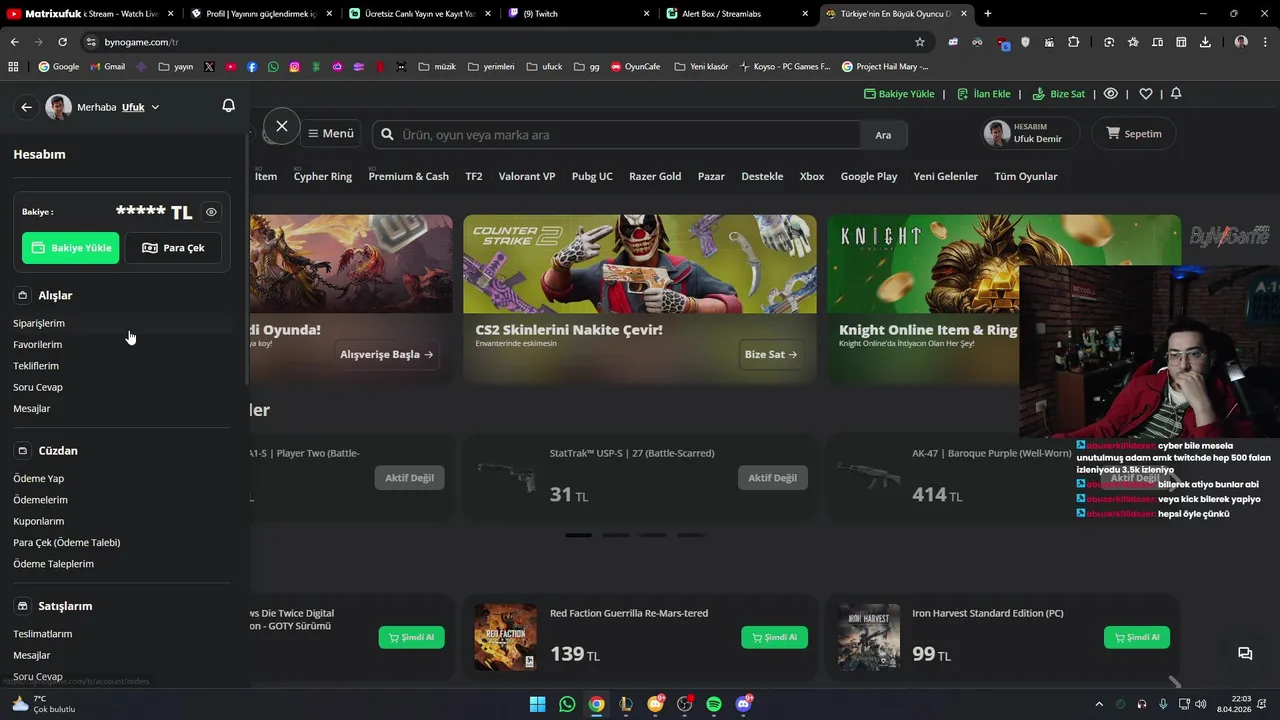Select the TF2 category tab
1280x720 pixels.
[474, 176]
